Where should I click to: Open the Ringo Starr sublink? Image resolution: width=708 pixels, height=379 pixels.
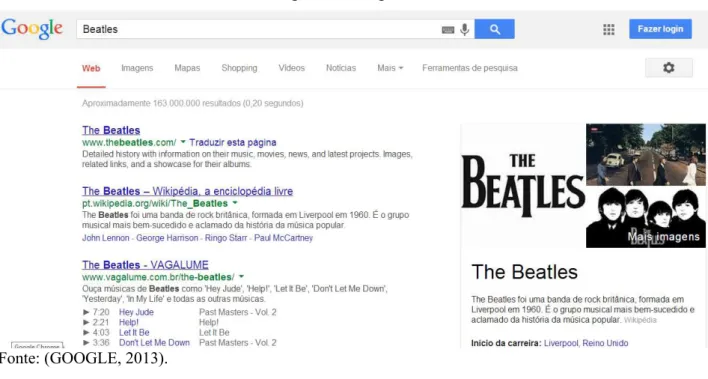pos(226,238)
